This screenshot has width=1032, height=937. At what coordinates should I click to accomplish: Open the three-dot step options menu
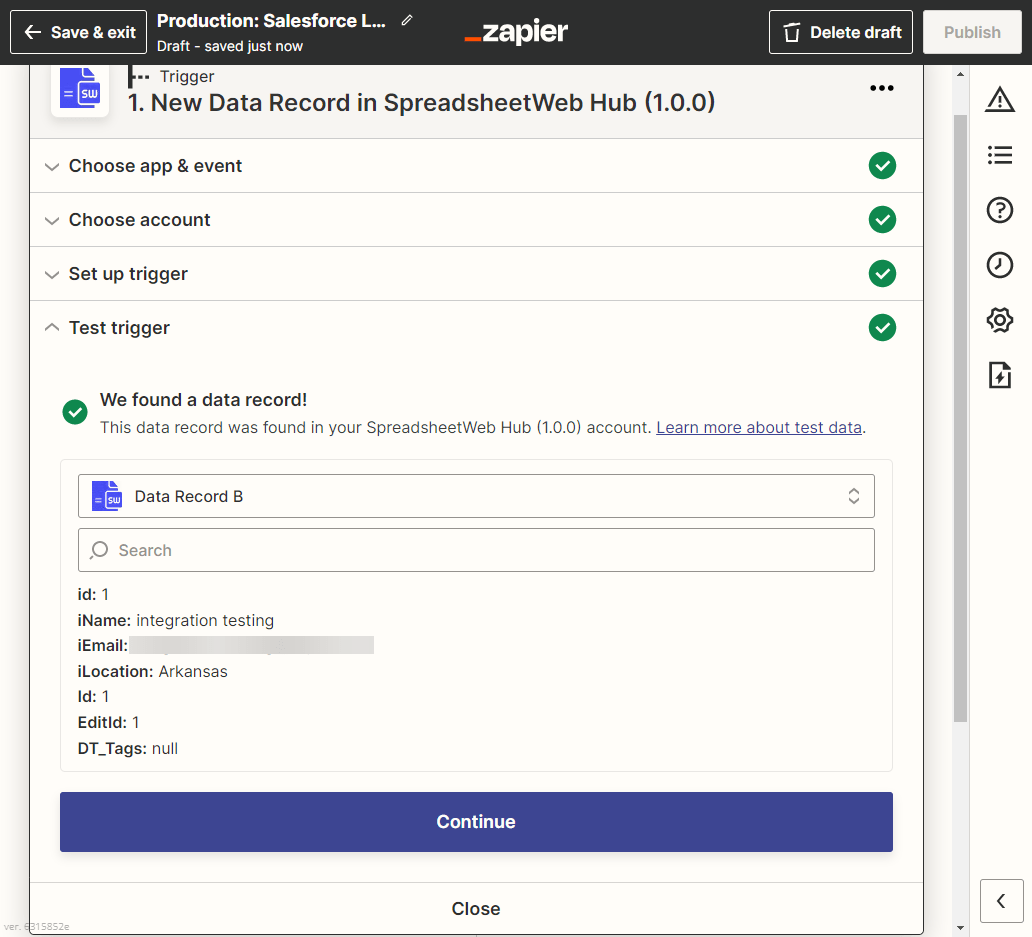881,88
